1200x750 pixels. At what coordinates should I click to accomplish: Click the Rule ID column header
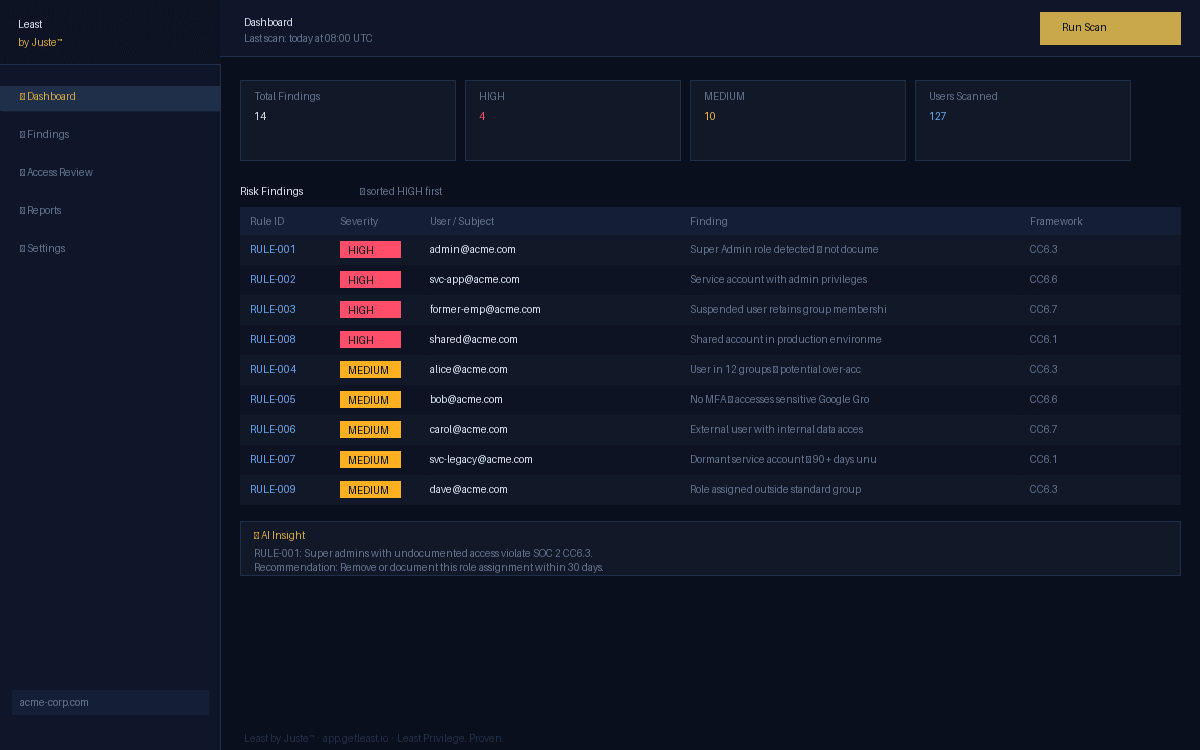267,221
